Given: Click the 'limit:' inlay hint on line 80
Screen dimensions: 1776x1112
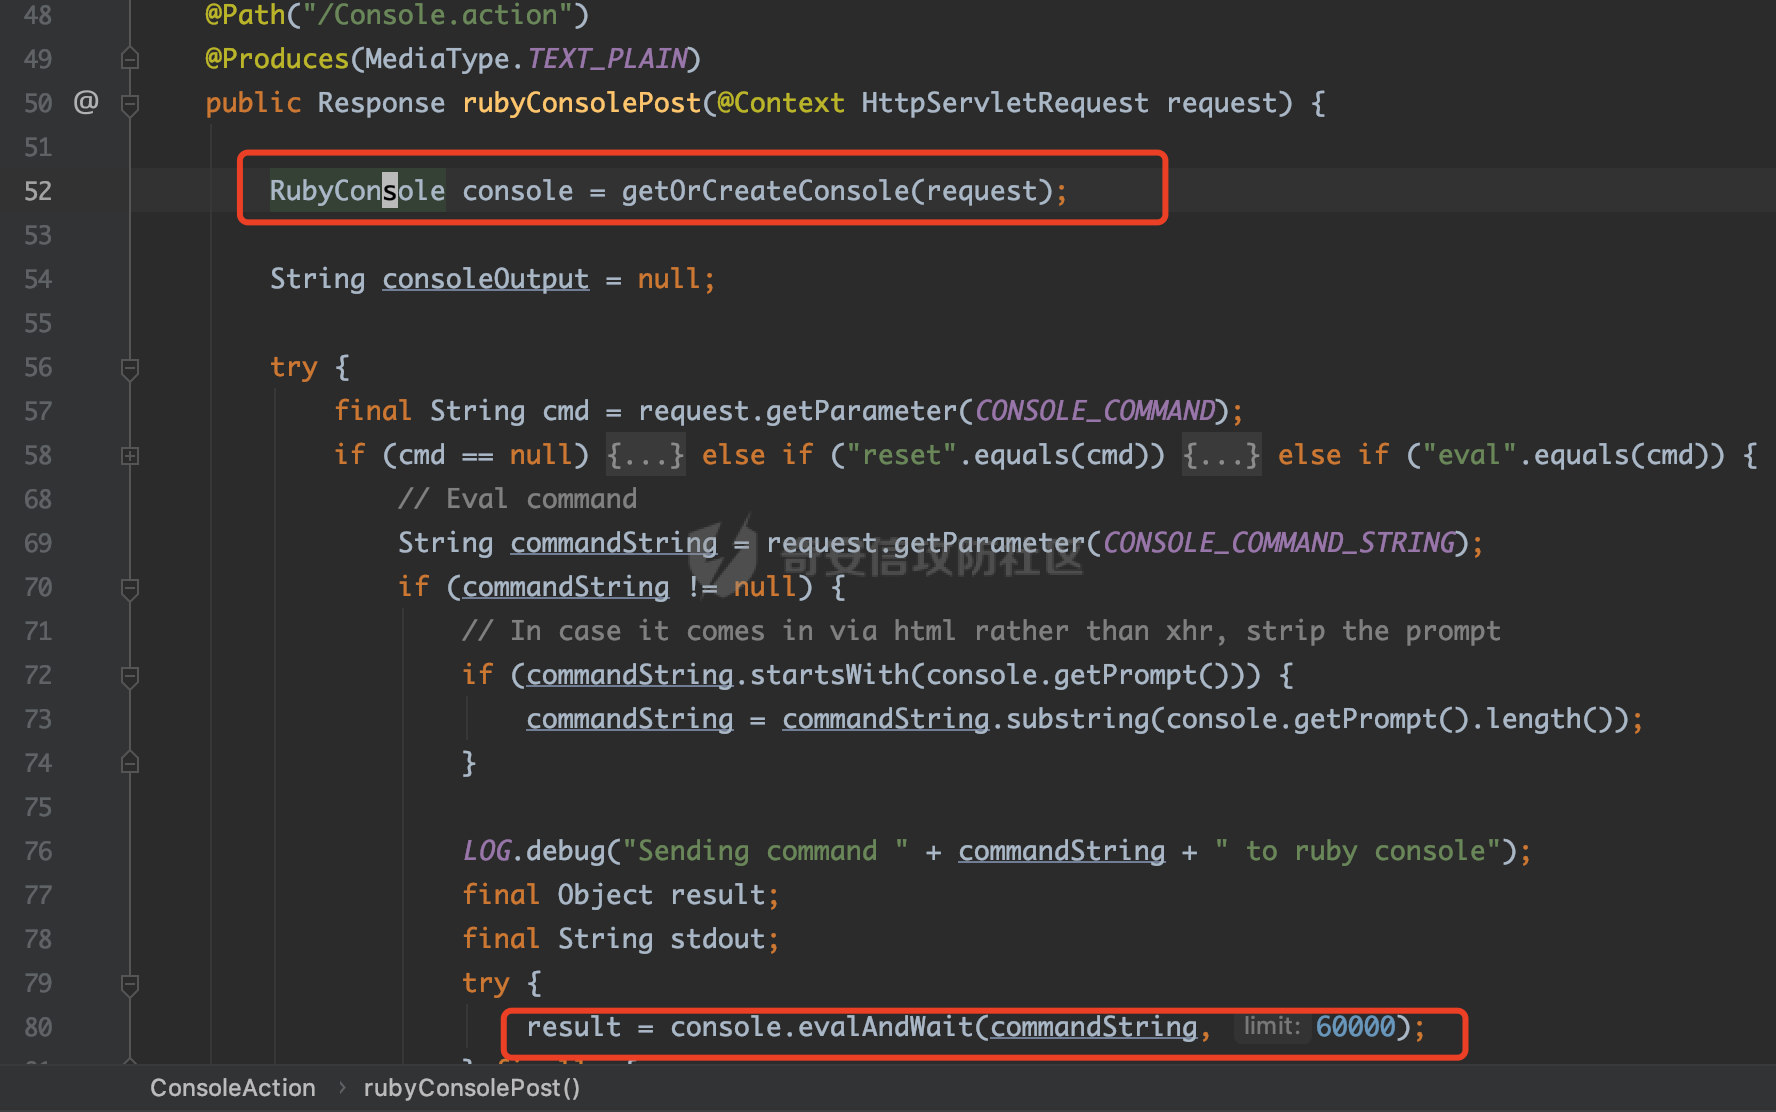Looking at the screenshot, I should coord(1271,1027).
